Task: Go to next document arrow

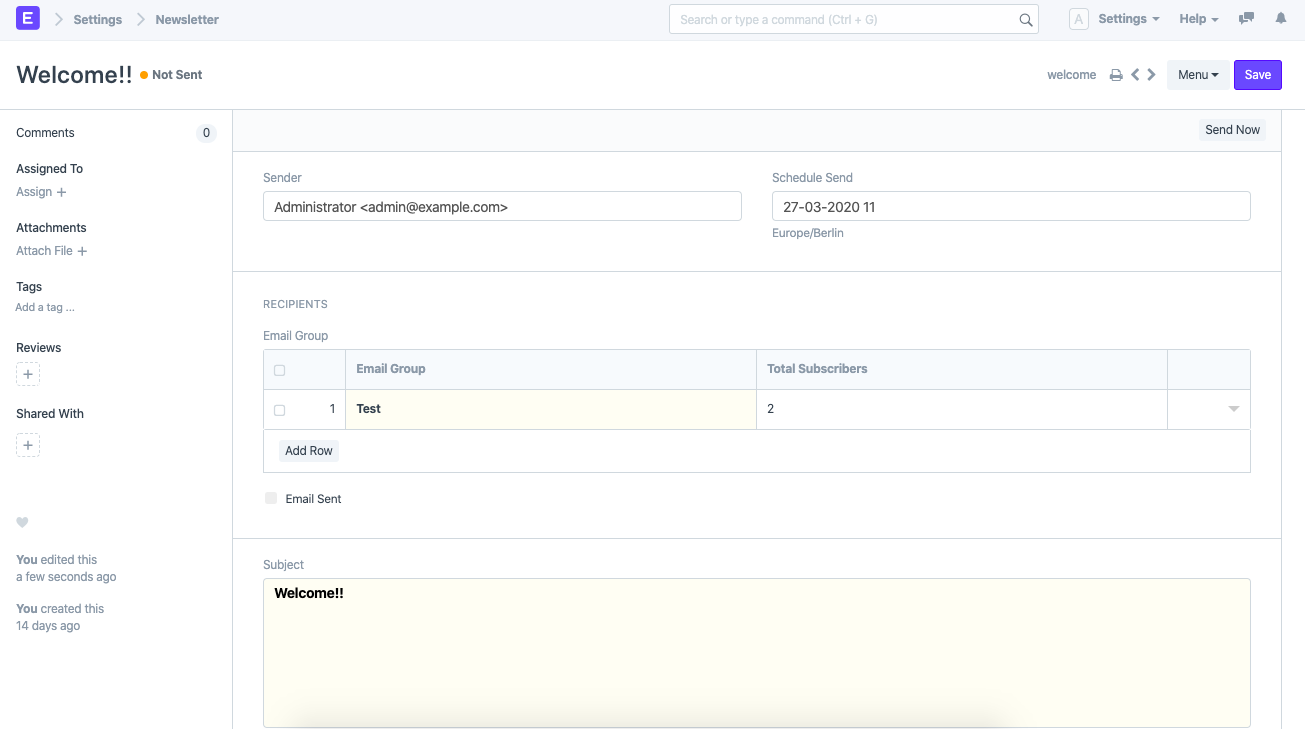Action: (1152, 75)
